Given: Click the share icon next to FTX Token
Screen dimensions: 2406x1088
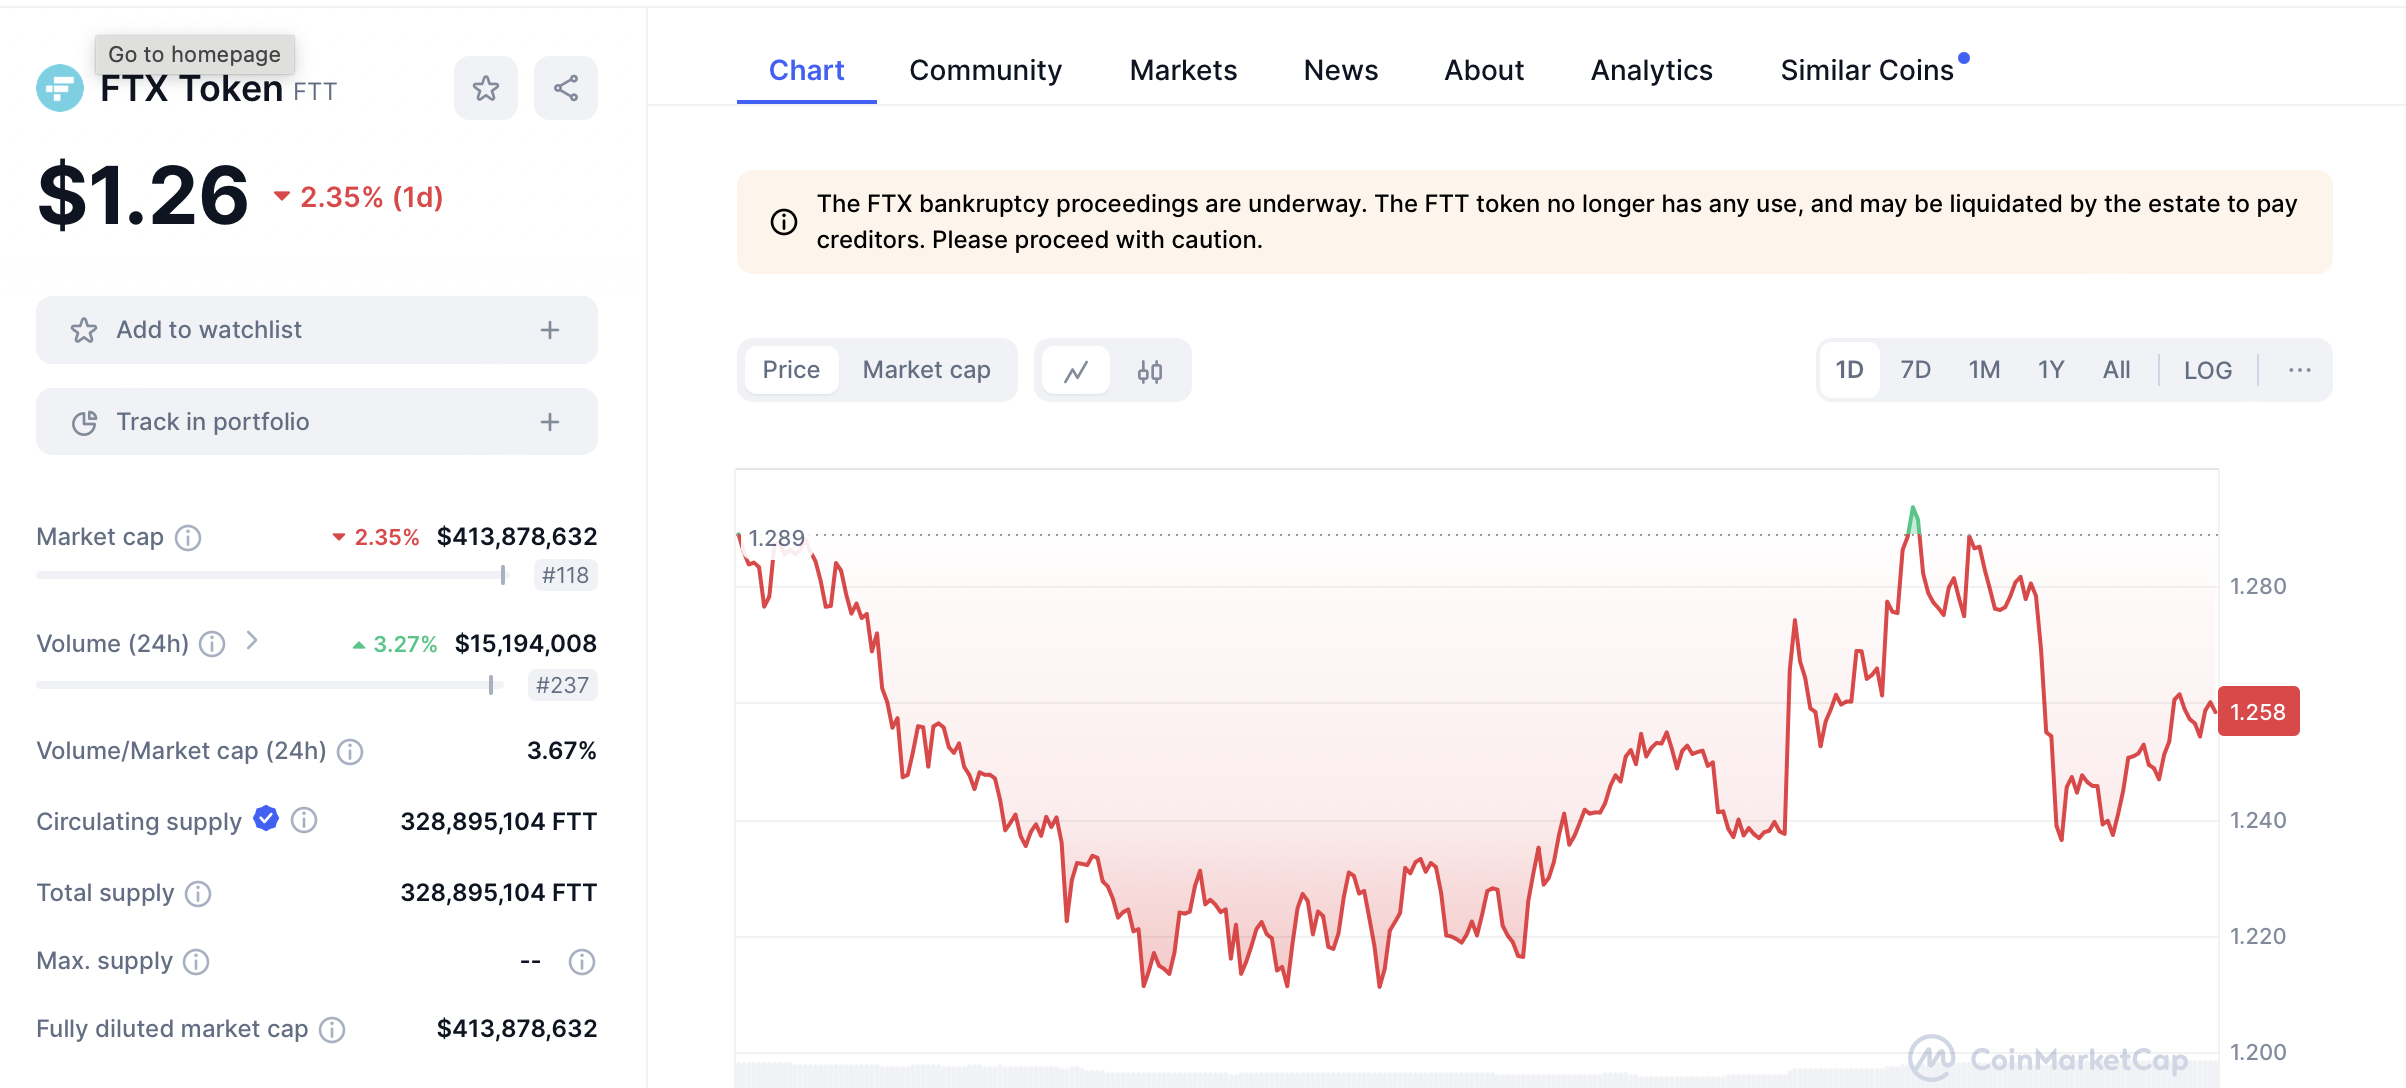Looking at the screenshot, I should (566, 88).
